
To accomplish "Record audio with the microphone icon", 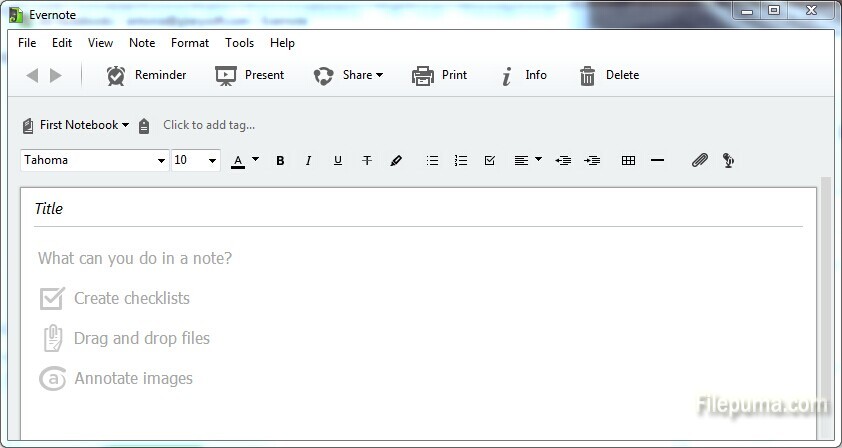I will point(729,160).
